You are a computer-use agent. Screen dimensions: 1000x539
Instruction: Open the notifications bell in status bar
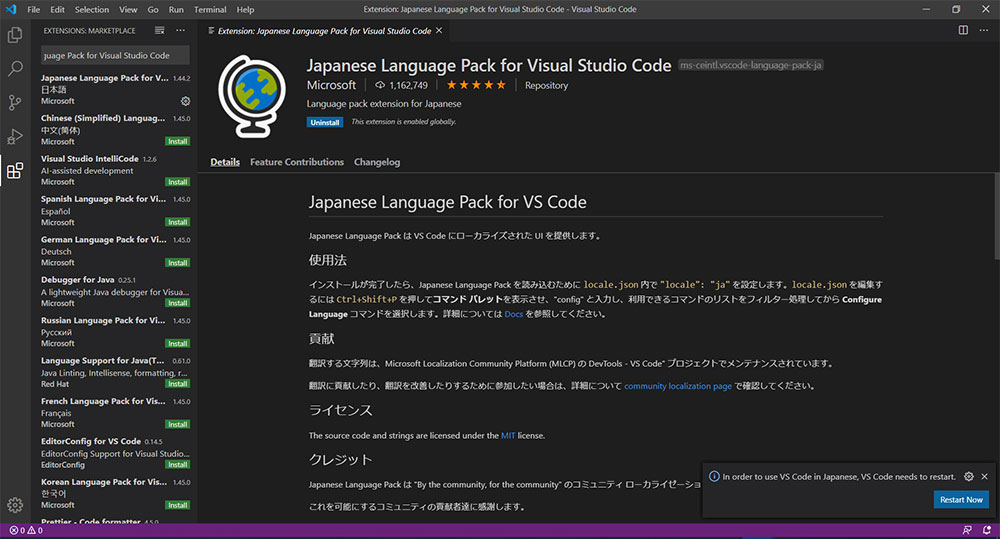(x=987, y=530)
